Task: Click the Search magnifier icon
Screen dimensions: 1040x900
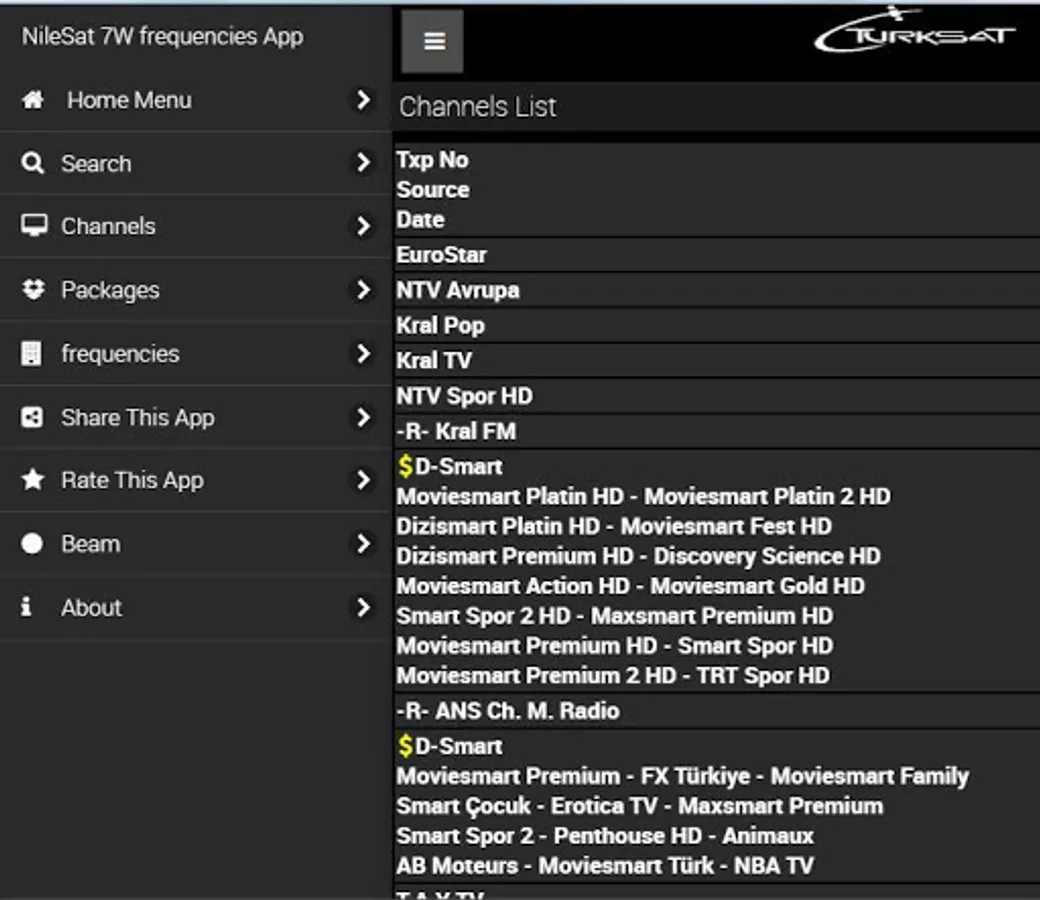Action: [x=32, y=163]
